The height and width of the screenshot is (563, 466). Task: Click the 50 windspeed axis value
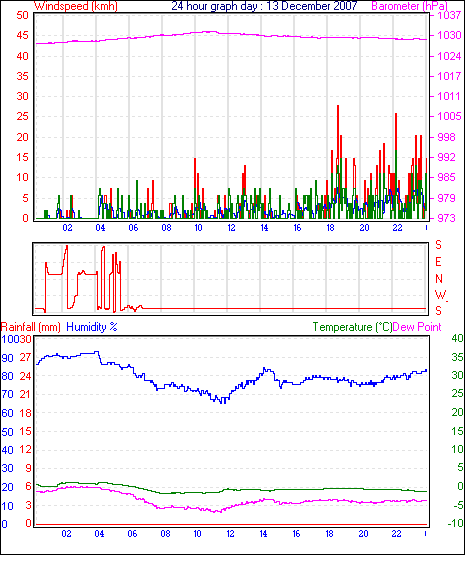click(x=22, y=15)
